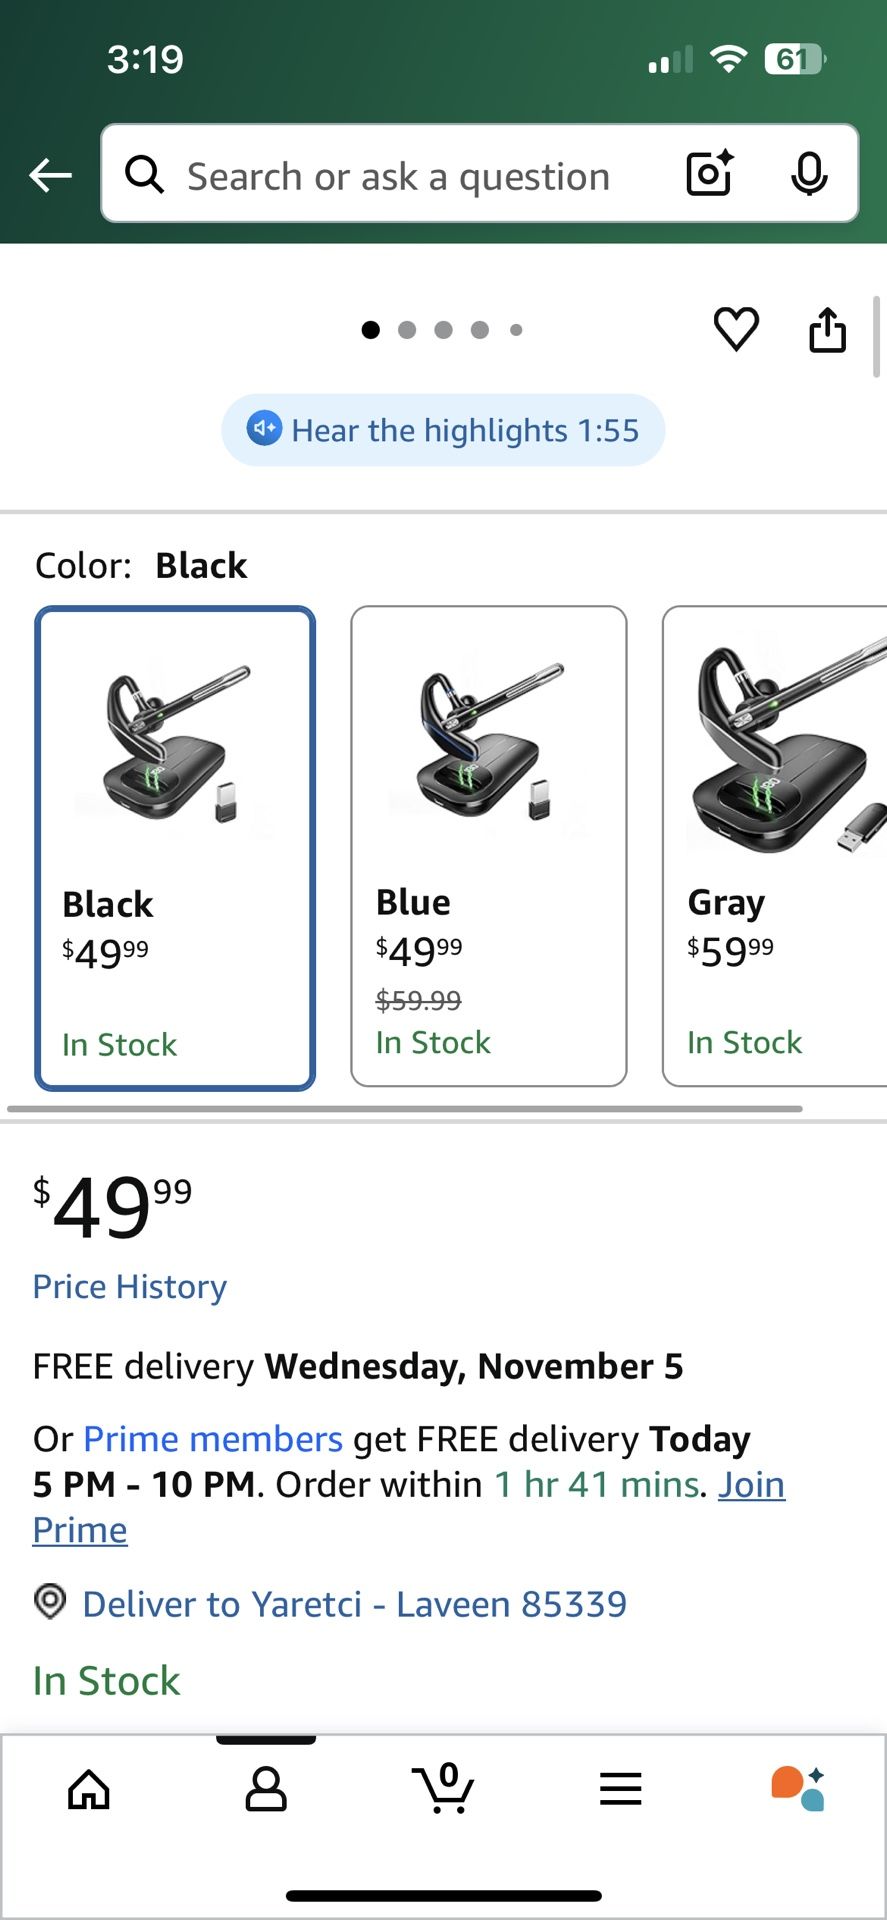Open Price History link
The height and width of the screenshot is (1920, 887).
point(130,1286)
